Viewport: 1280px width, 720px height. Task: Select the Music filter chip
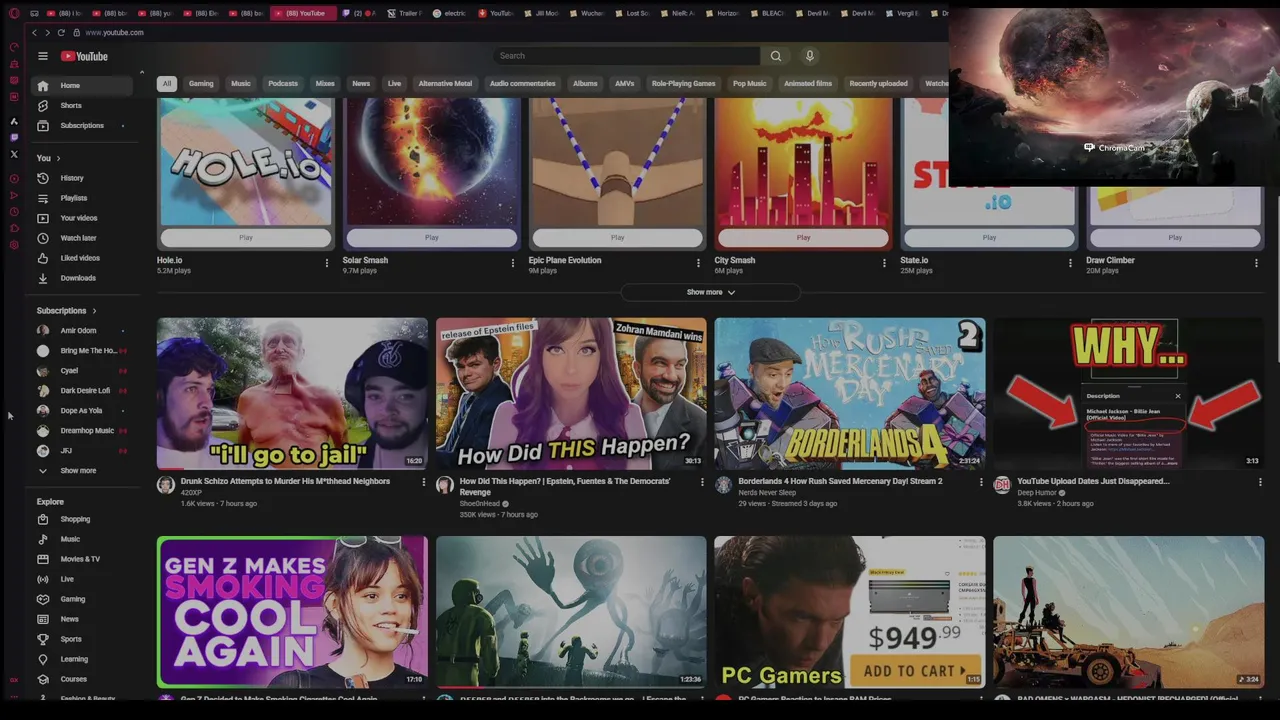241,84
